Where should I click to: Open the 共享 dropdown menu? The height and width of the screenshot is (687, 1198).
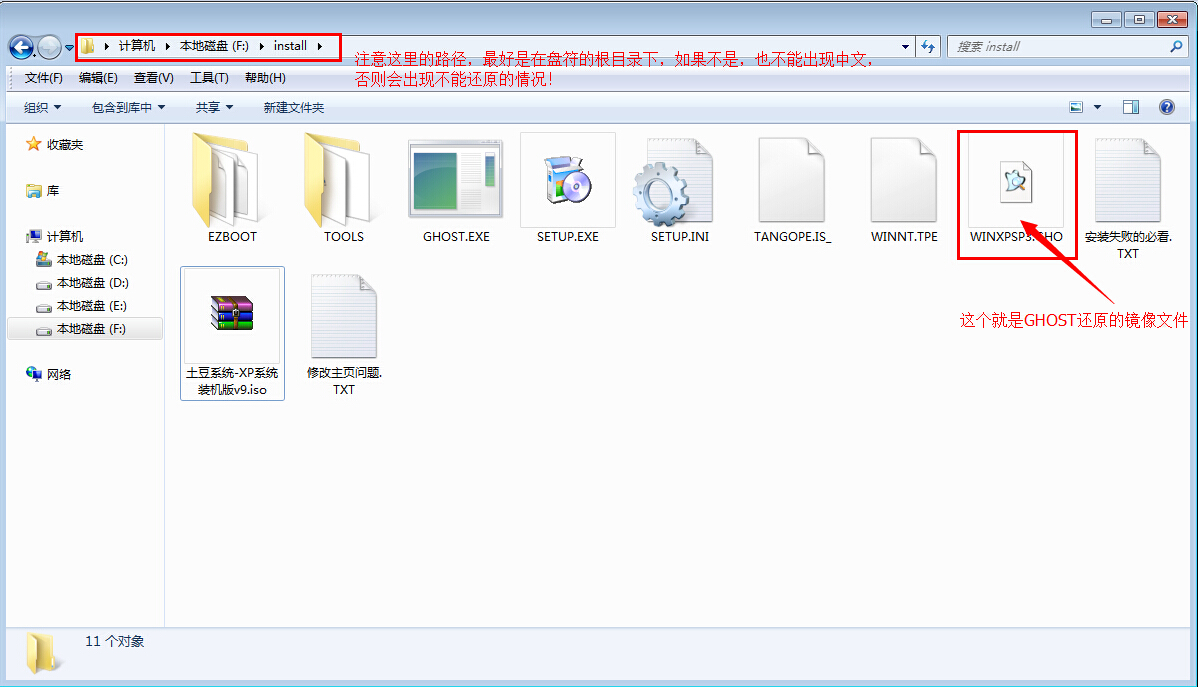pyautogui.click(x=214, y=107)
